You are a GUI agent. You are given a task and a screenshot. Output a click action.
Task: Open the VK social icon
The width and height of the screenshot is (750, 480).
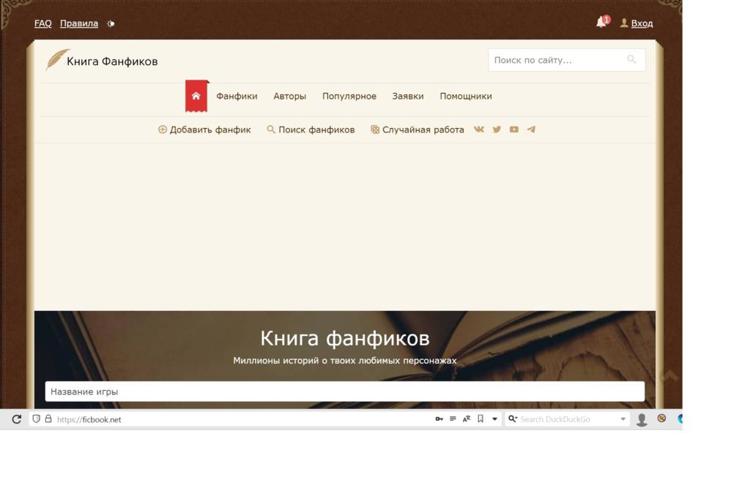pos(479,129)
